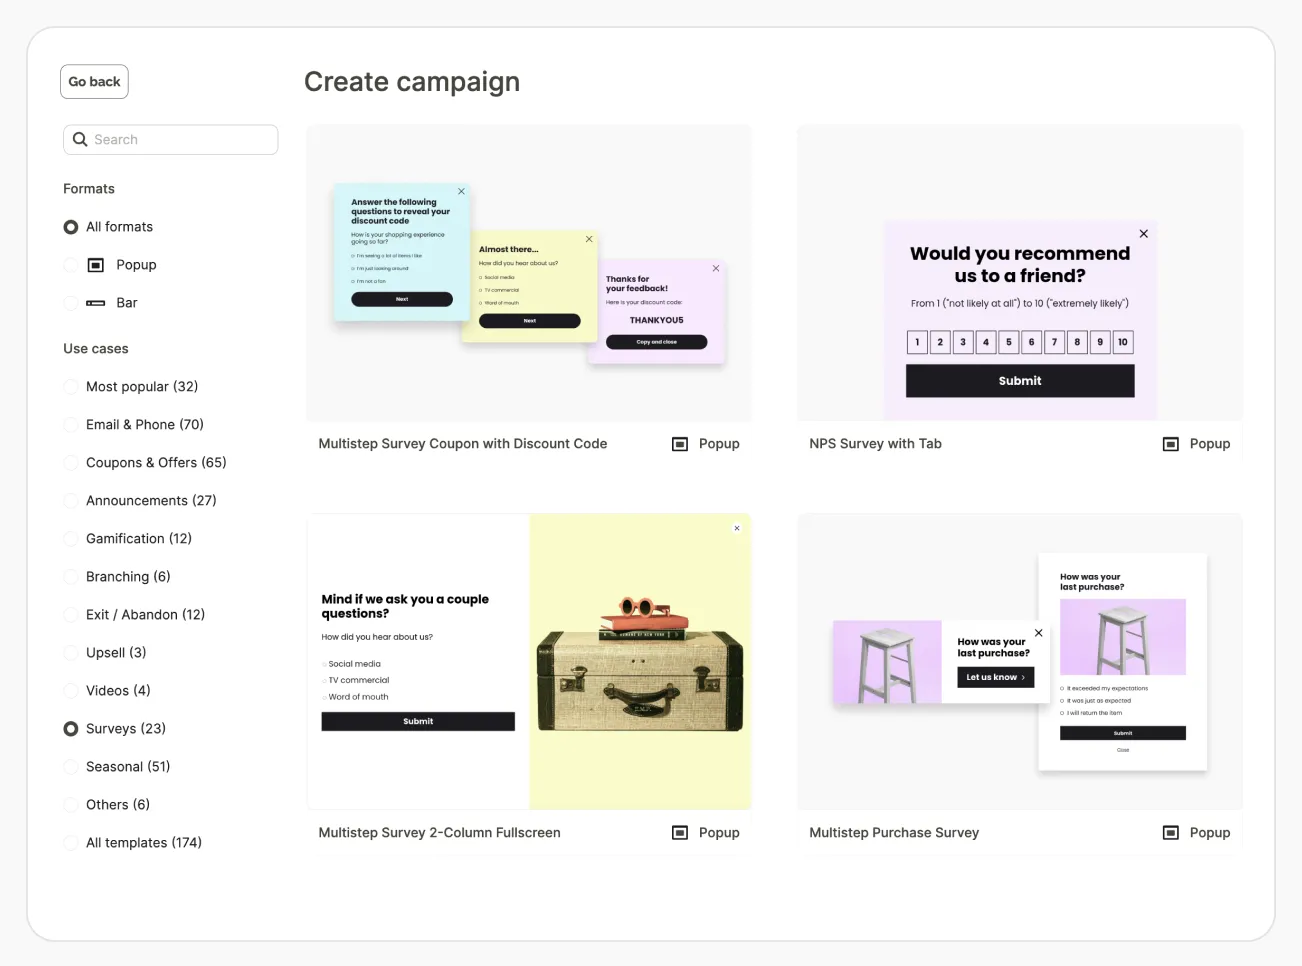Image resolution: width=1302 pixels, height=966 pixels.
Task: Click X on 'Thanks for your feedback!' card
Action: point(716,268)
